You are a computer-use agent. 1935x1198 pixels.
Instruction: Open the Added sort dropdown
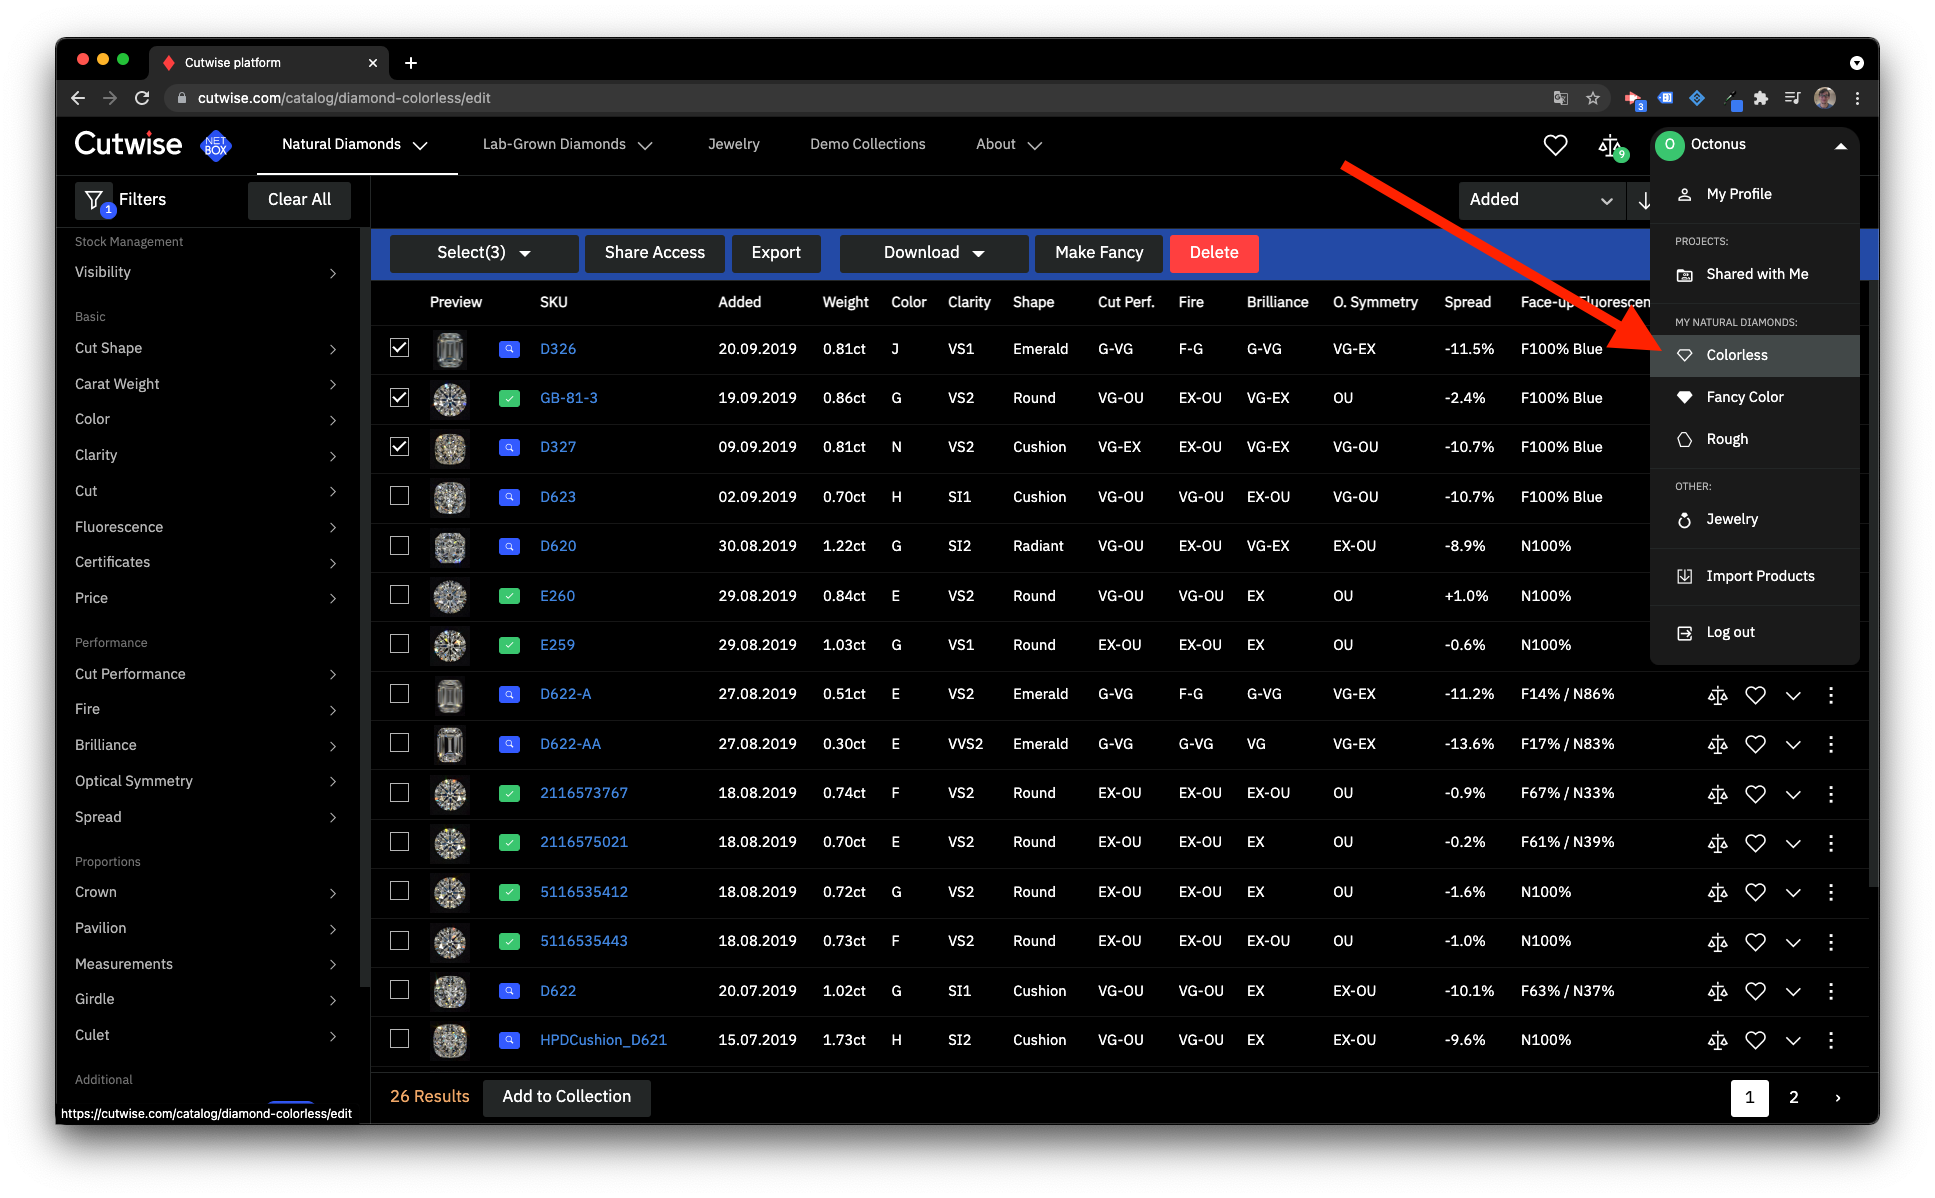1541,200
